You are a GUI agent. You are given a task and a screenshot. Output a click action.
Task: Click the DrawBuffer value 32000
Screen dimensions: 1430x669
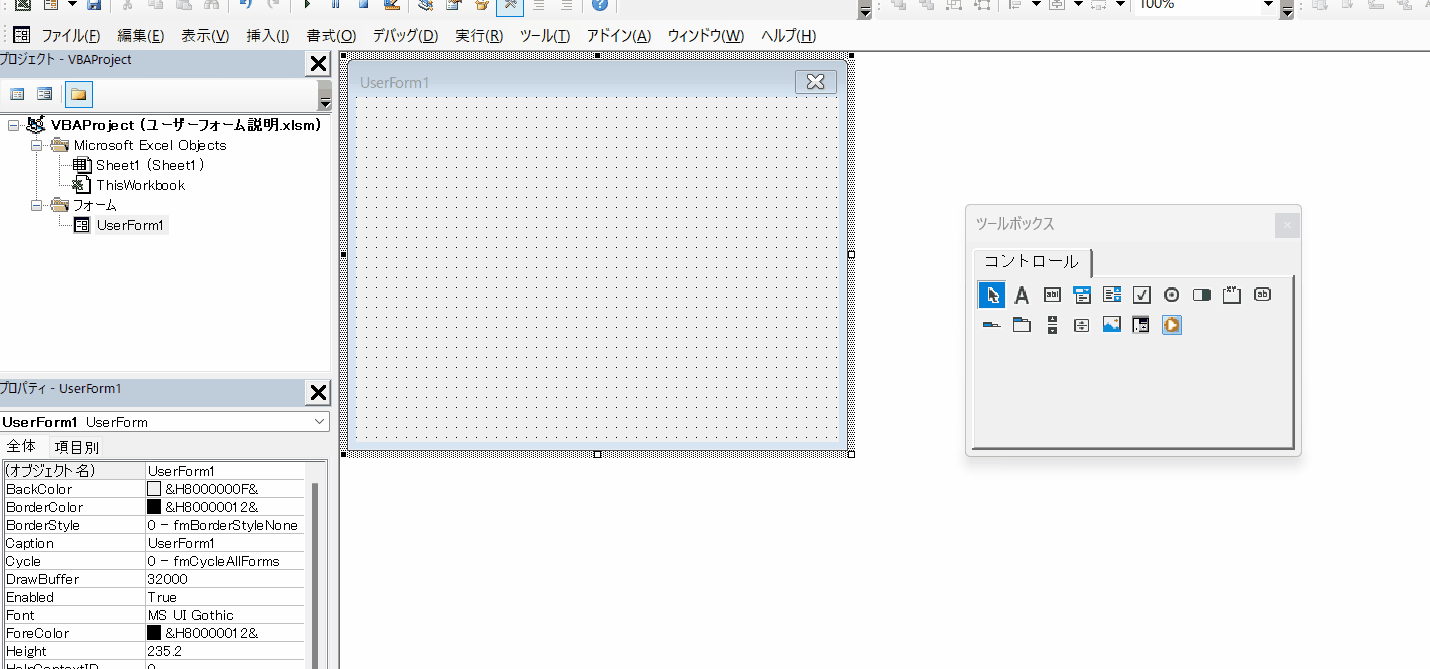click(x=224, y=579)
